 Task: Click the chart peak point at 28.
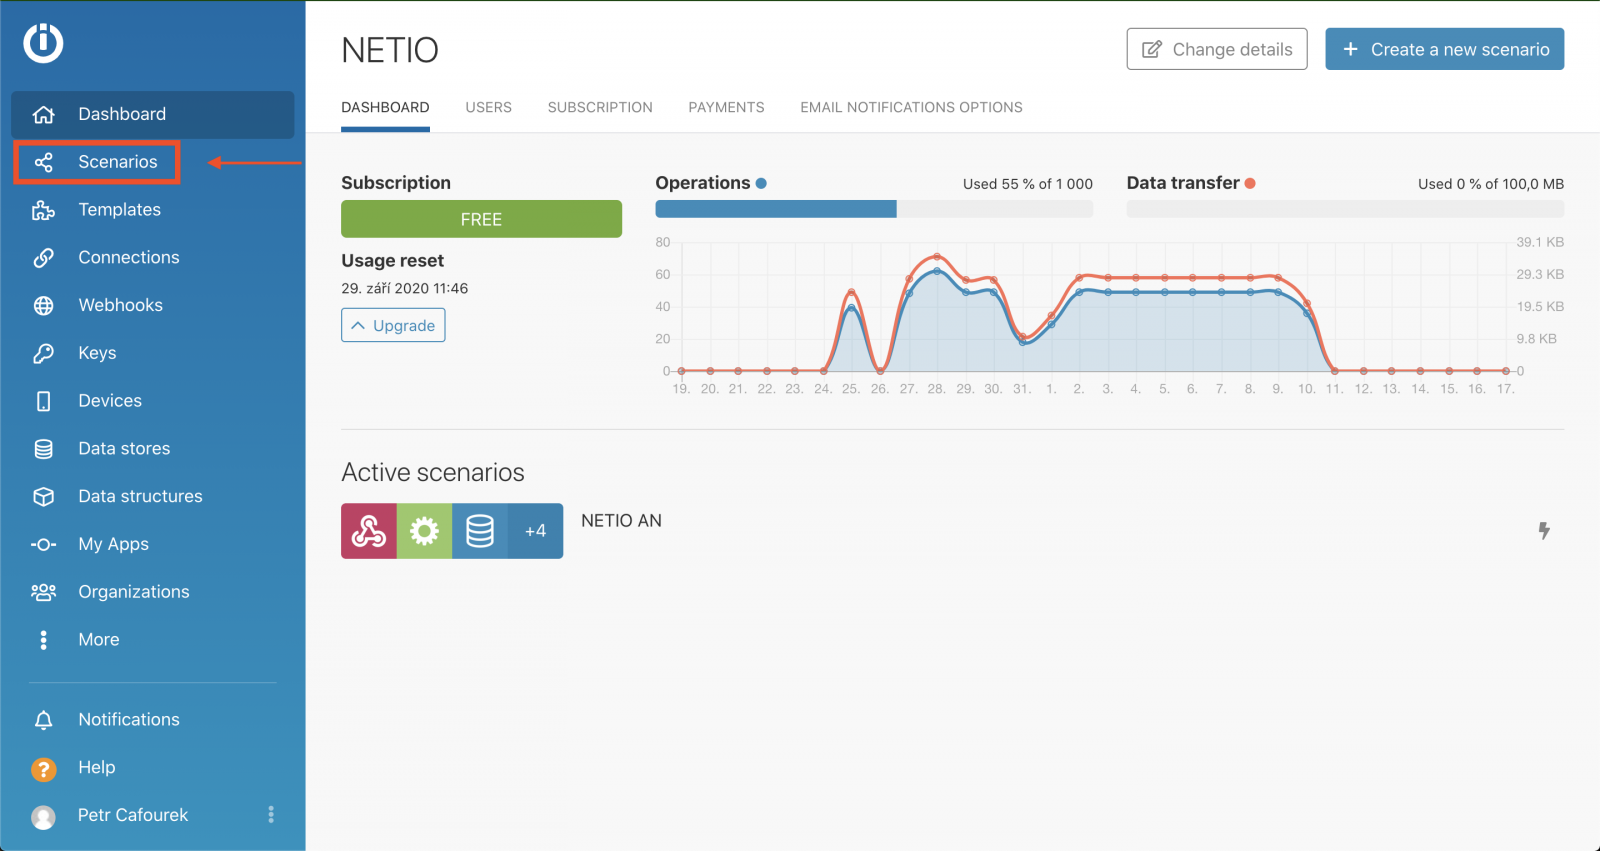[937, 257]
